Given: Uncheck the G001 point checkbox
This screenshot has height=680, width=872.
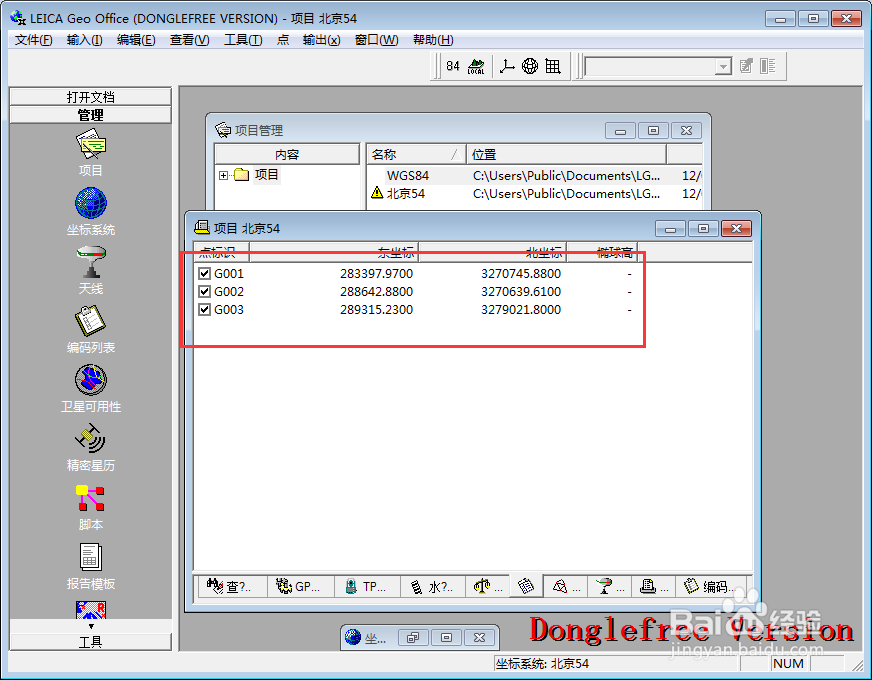Looking at the screenshot, I should [x=205, y=274].
